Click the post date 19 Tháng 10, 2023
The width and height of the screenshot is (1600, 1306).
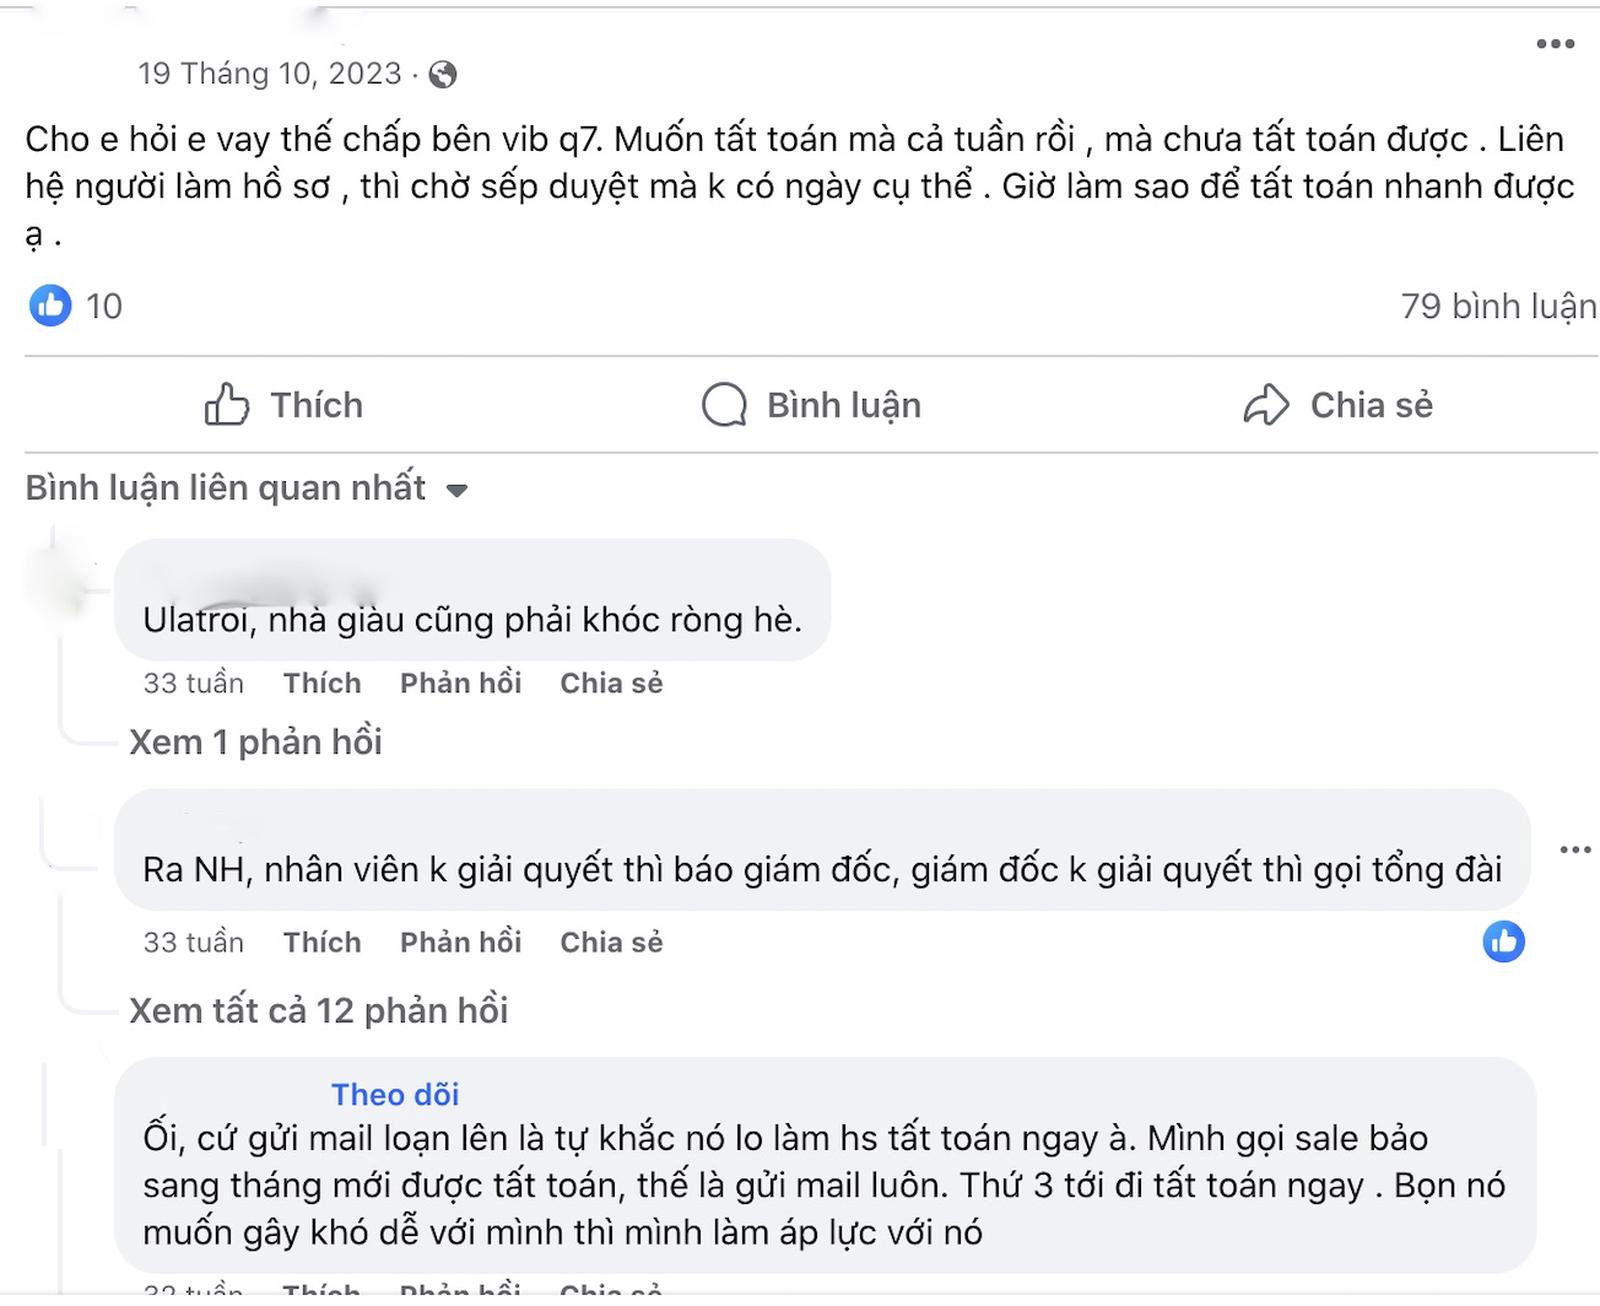coord(269,74)
